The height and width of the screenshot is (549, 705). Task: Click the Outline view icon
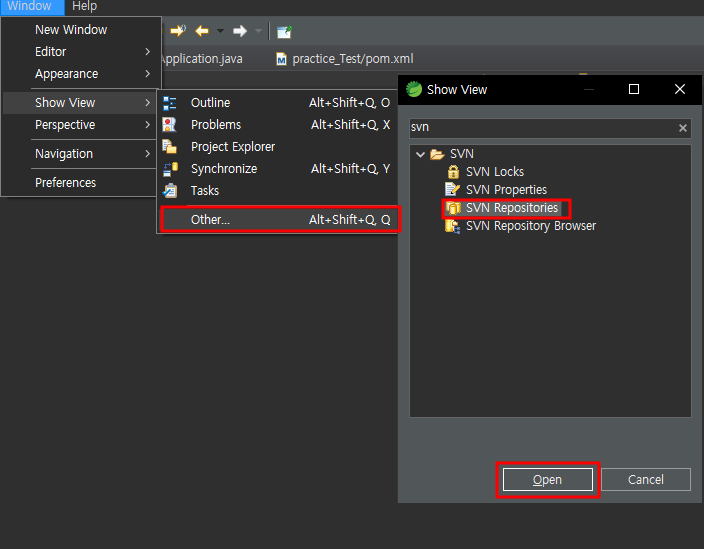170,103
